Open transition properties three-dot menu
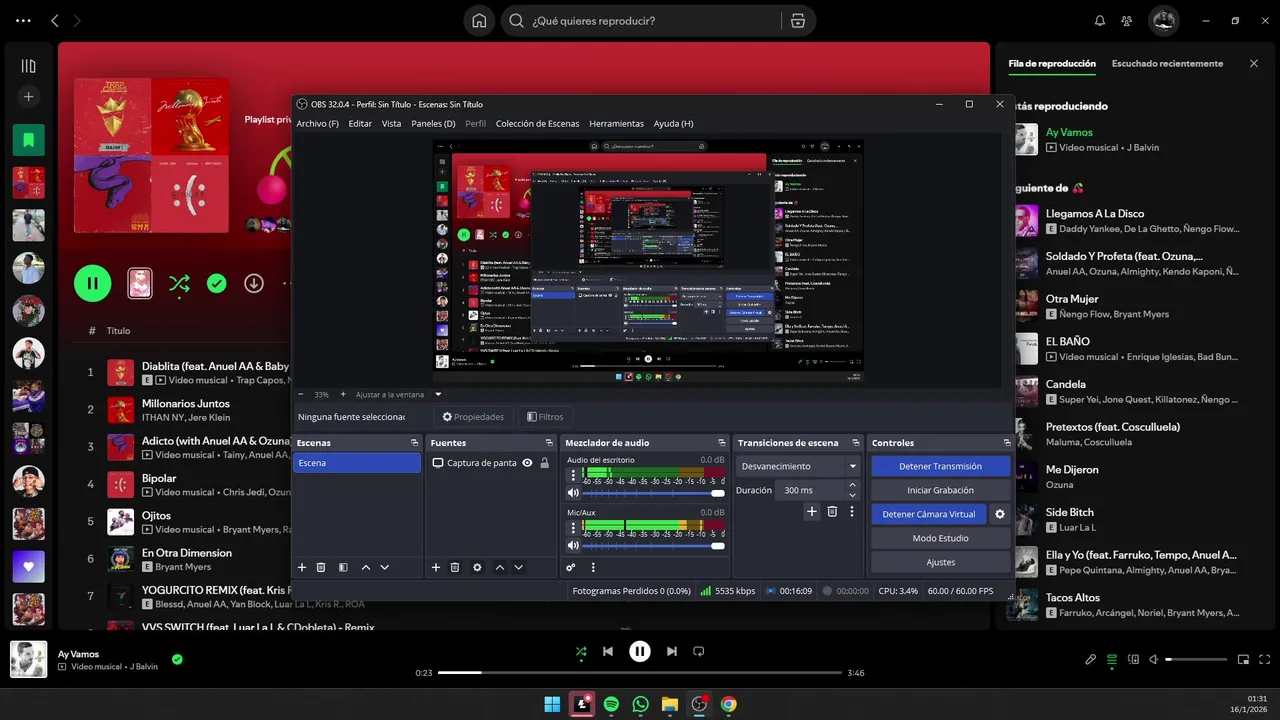The image size is (1280, 720). coord(852,511)
